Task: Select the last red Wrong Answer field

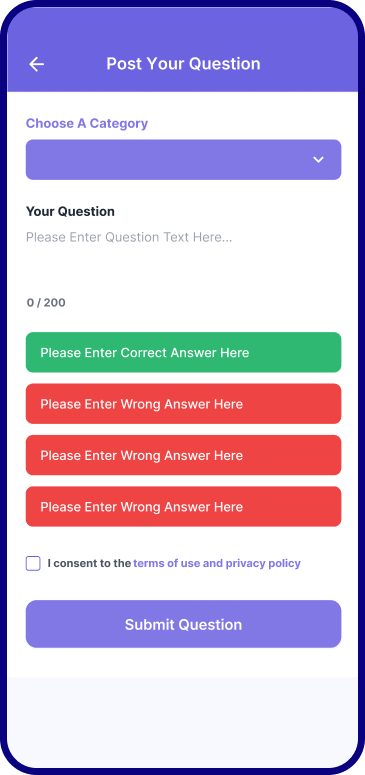Action: pos(183,507)
